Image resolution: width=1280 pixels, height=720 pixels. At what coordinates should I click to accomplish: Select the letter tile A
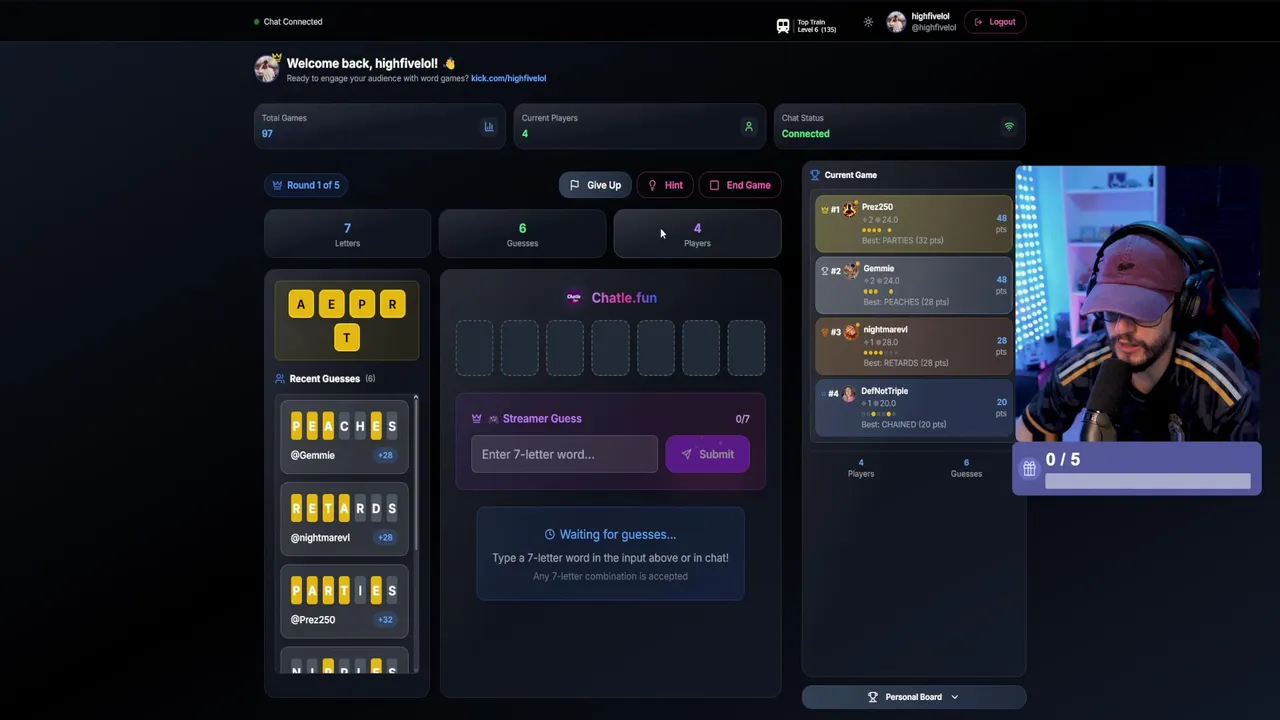[x=301, y=304]
